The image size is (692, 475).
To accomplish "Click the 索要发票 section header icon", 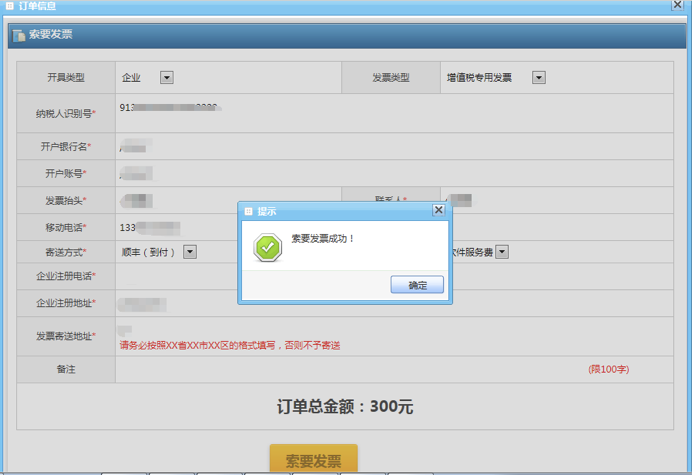I will tap(18, 35).
